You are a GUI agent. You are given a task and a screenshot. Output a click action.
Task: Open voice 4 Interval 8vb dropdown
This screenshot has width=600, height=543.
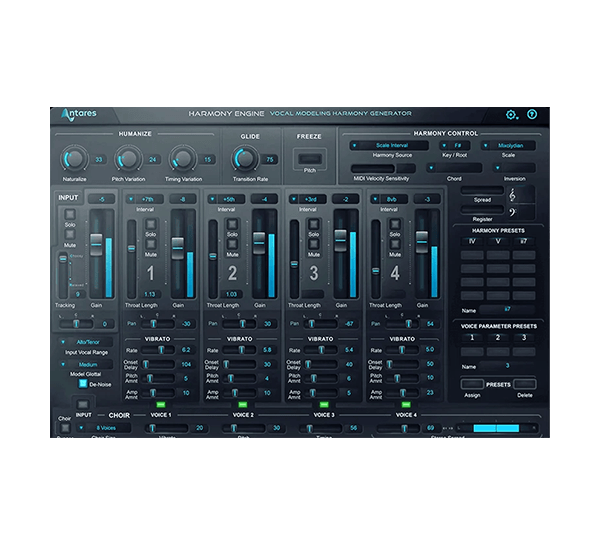389,199
